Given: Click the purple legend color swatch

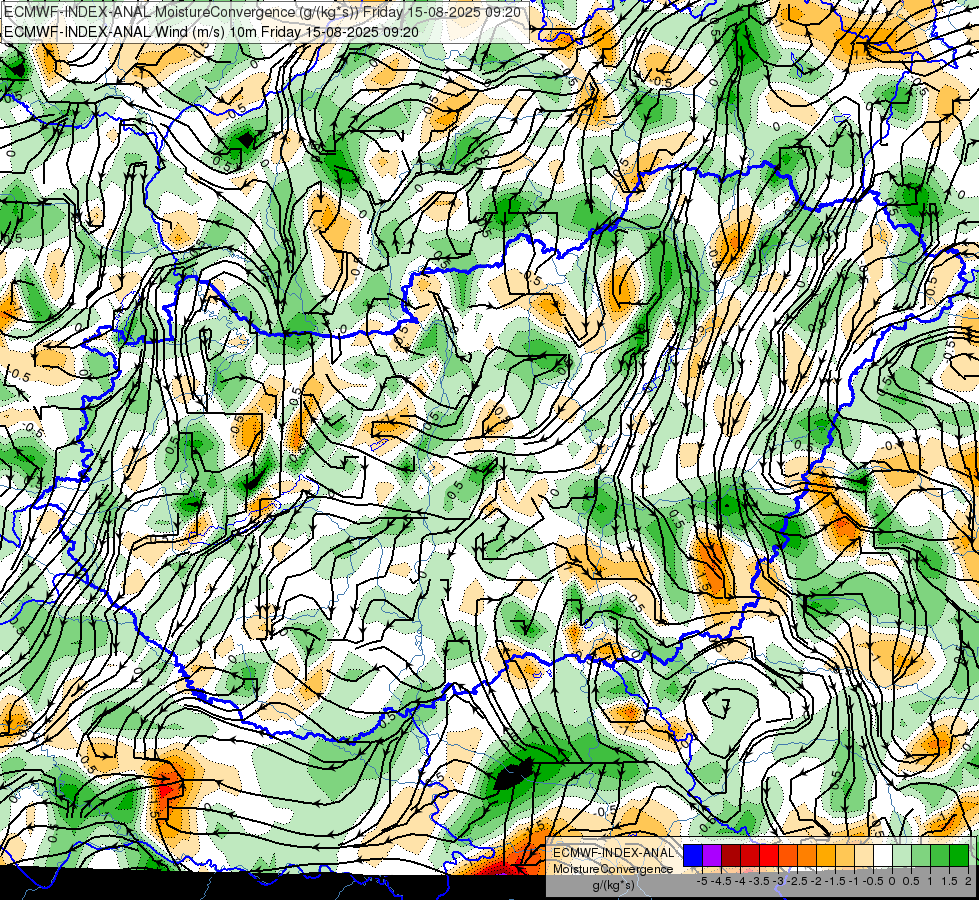Looking at the screenshot, I should (712, 856).
